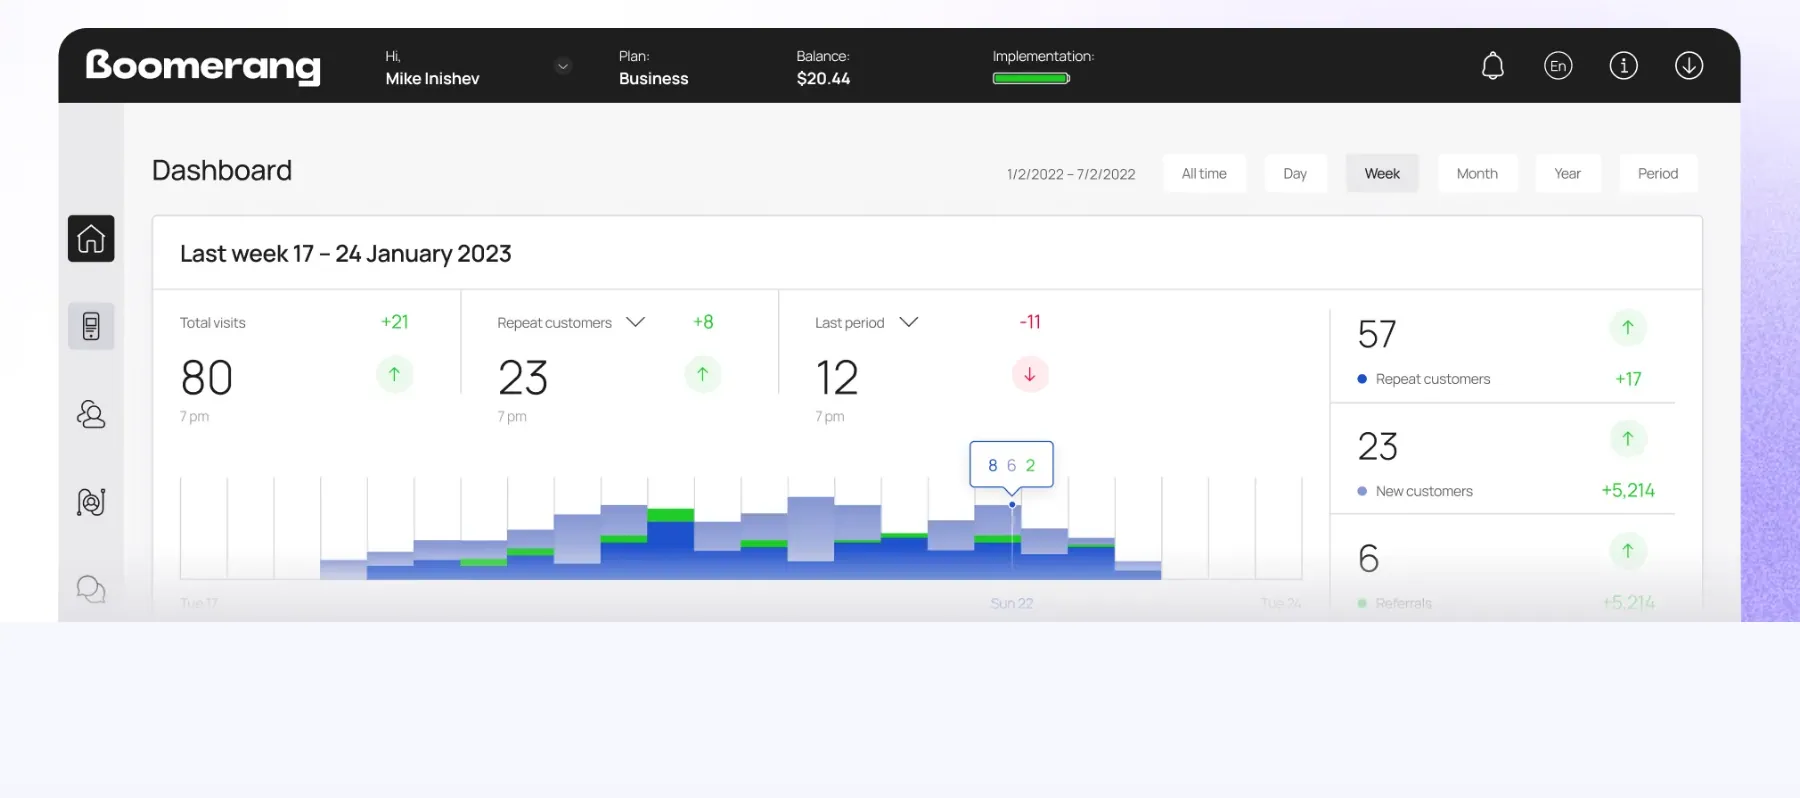The height and width of the screenshot is (798, 1800).
Task: Click the blue Repeat customers legend dot
Action: 1362,379
